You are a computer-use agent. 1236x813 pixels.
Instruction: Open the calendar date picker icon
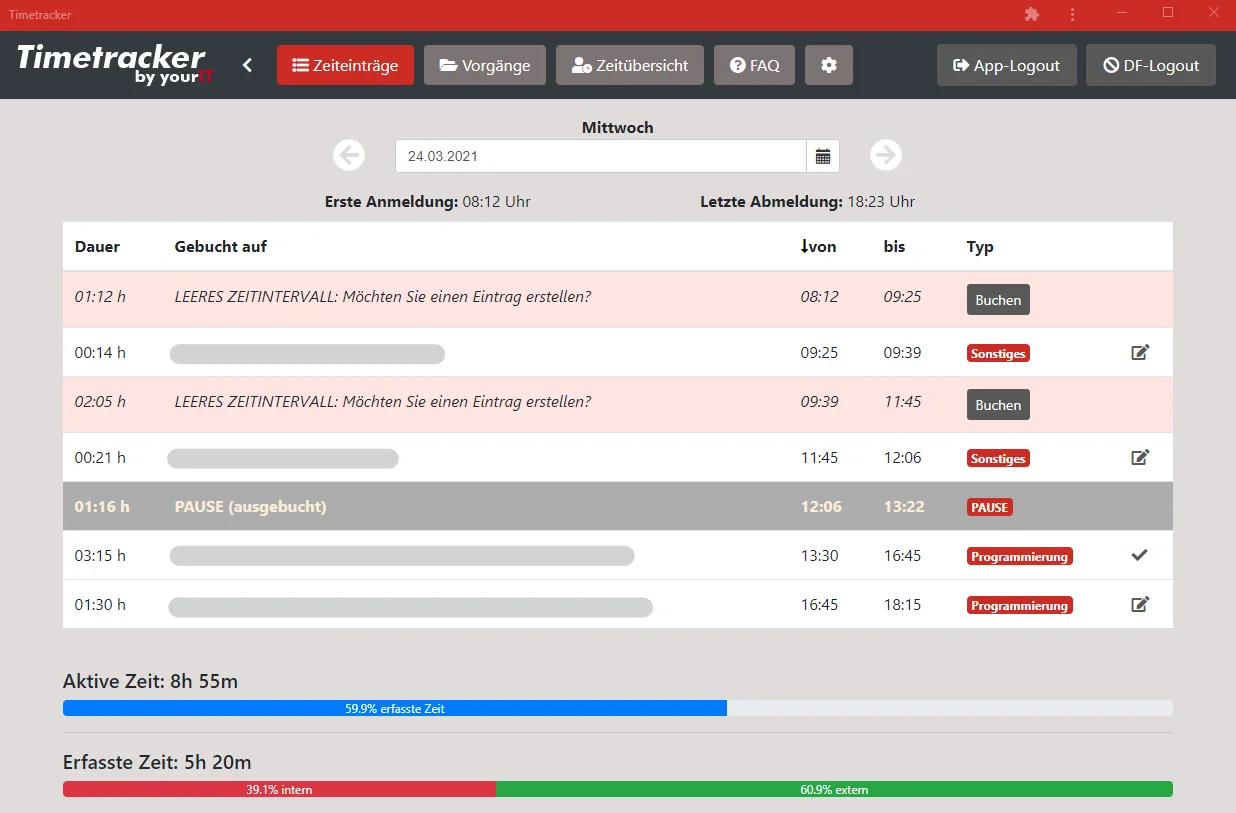pos(822,156)
